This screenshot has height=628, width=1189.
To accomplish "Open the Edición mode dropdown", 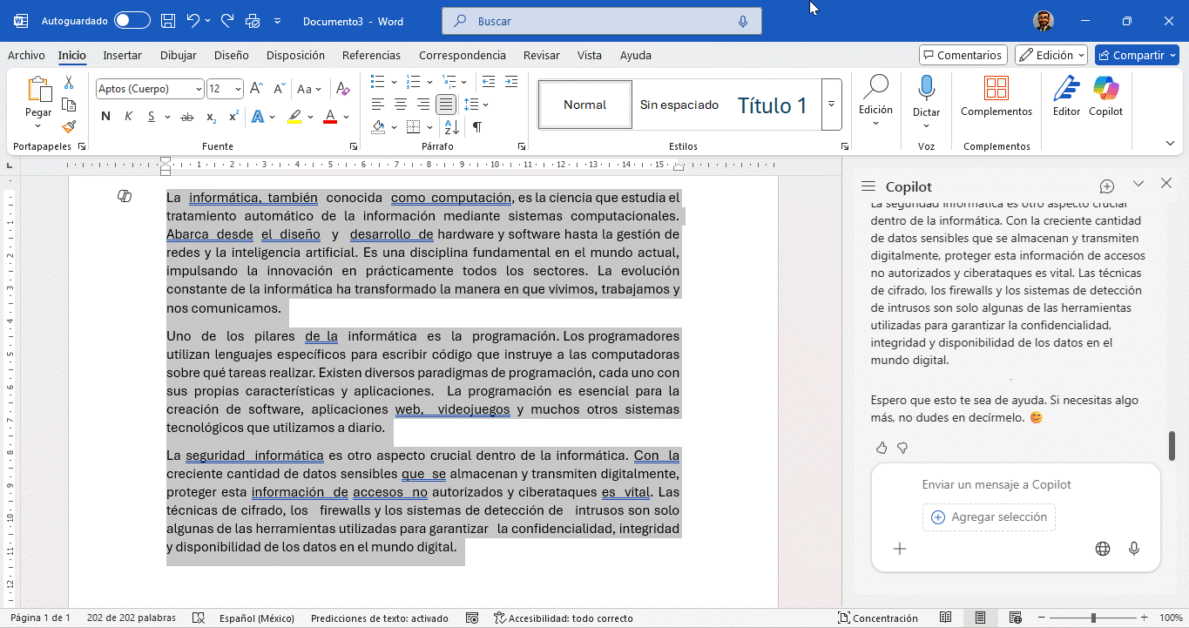I will tap(1051, 55).
